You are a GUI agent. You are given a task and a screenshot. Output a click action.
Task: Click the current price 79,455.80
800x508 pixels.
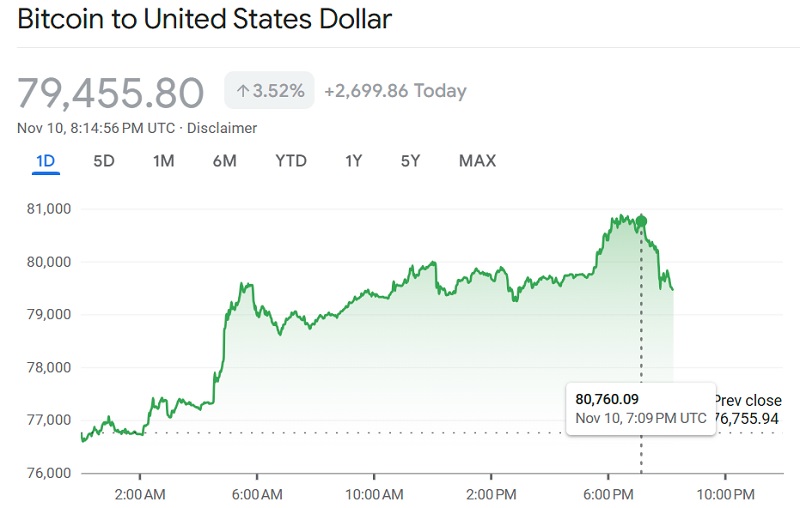click(111, 92)
